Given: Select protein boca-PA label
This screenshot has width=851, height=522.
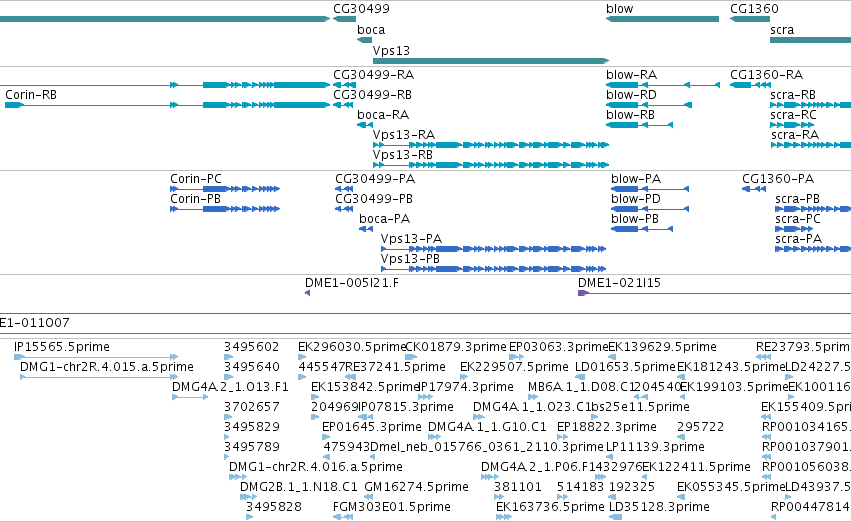Looking at the screenshot, I should pyautogui.click(x=385, y=219).
